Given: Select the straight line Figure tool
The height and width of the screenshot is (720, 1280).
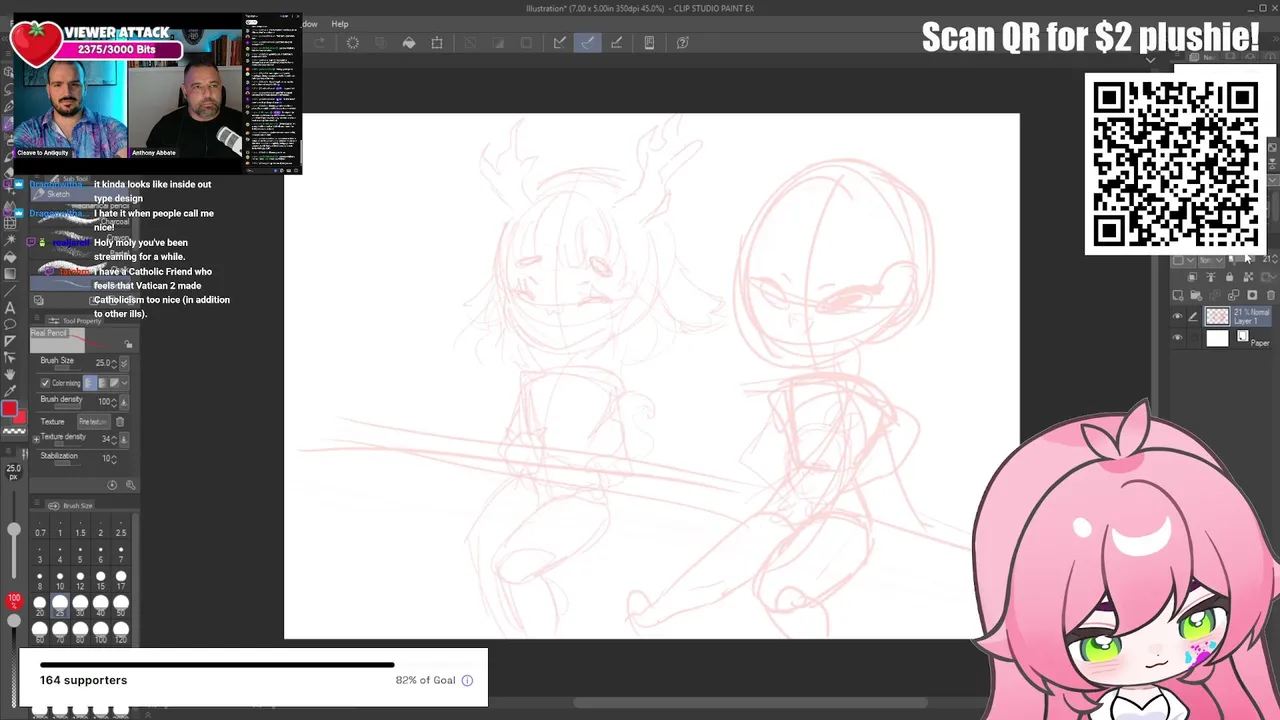Looking at the screenshot, I should click(x=10, y=290).
